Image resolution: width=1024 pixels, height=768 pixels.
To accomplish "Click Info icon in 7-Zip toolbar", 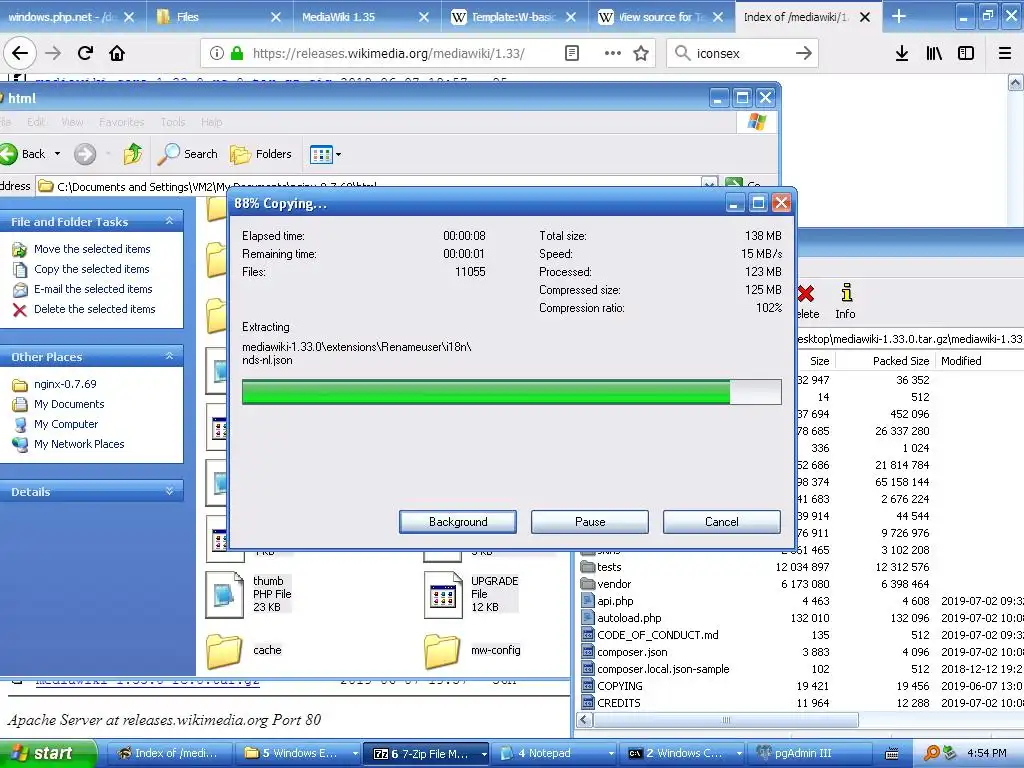I will pyautogui.click(x=846, y=301).
